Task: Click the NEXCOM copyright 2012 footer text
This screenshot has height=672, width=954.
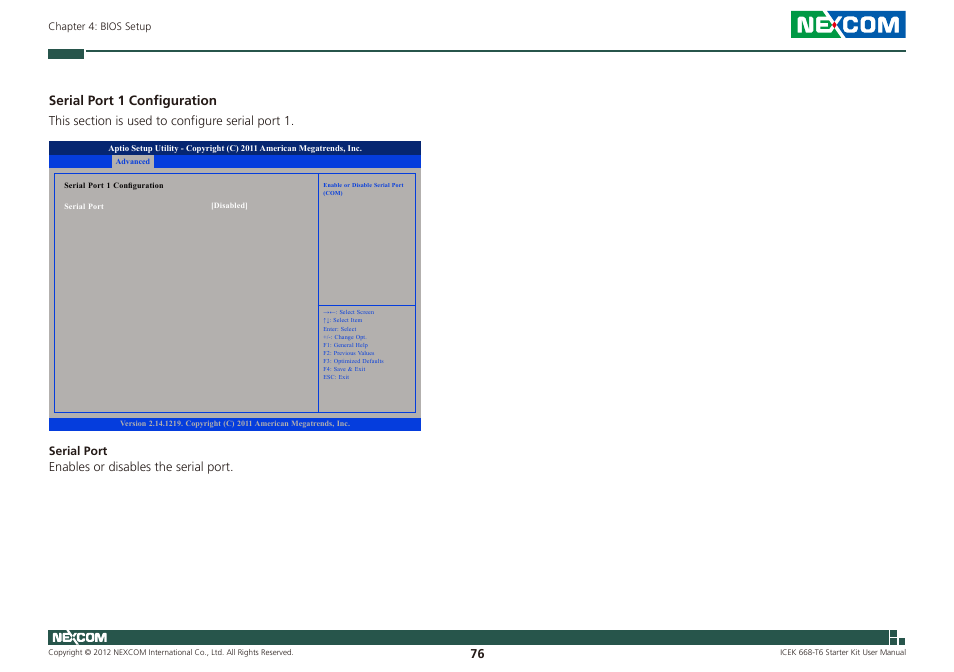Action: click(171, 652)
